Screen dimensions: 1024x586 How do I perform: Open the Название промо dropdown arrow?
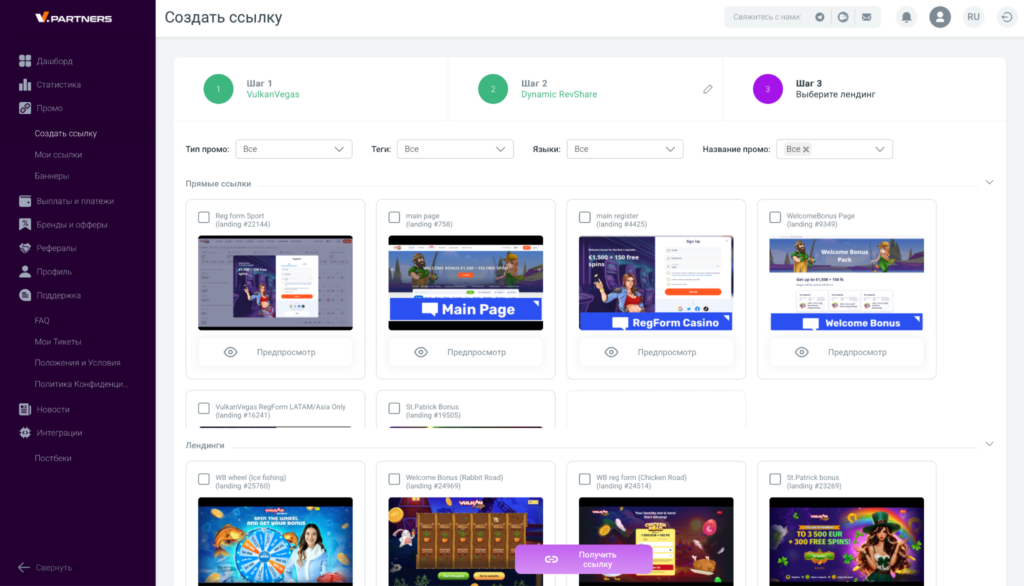point(880,149)
